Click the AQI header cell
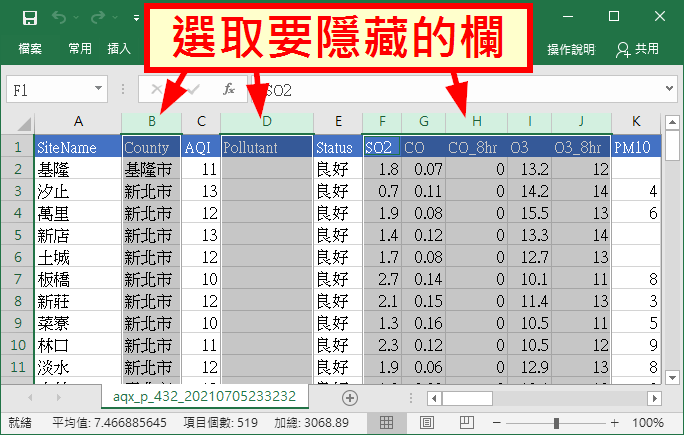The height and width of the screenshot is (435, 684). click(201, 147)
